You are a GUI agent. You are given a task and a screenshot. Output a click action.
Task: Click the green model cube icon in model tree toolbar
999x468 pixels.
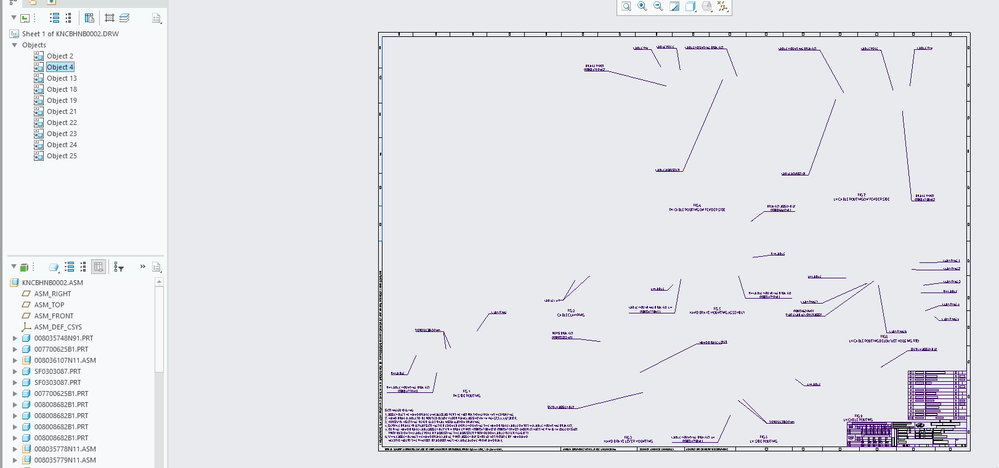[x=24, y=267]
